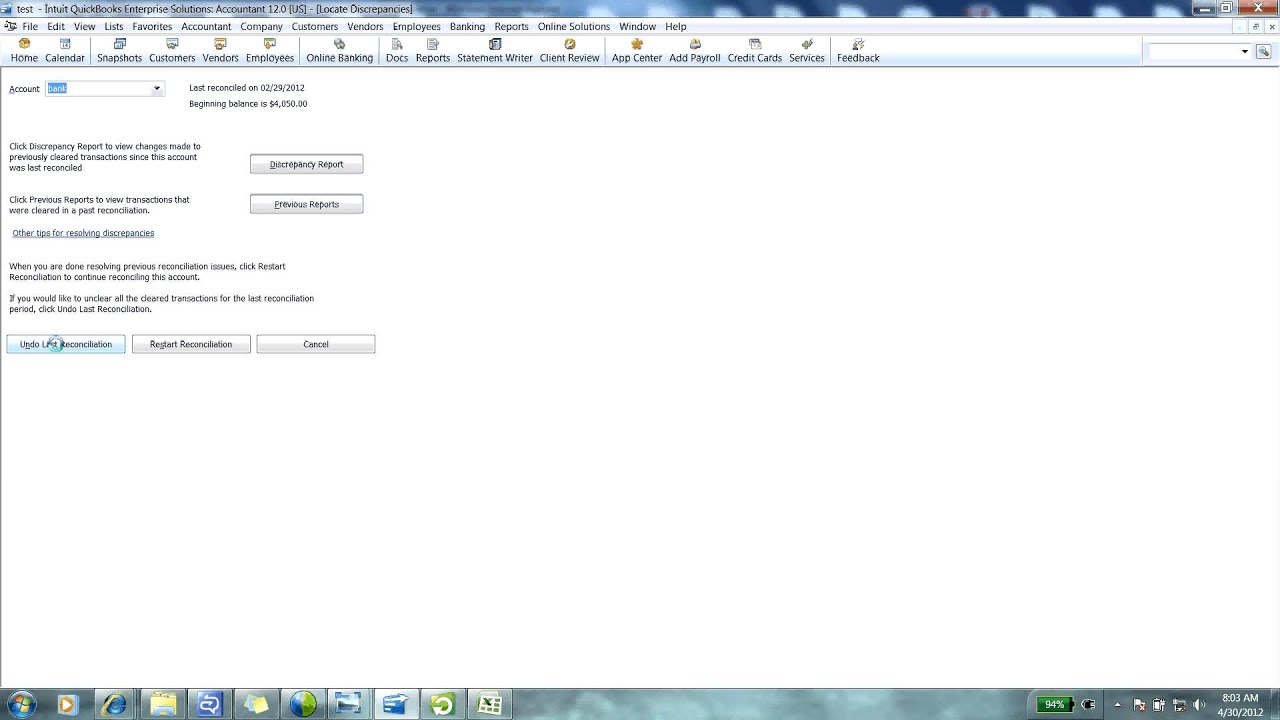This screenshot has width=1280, height=720.
Task: Click the Previous Reports button
Action: [306, 204]
